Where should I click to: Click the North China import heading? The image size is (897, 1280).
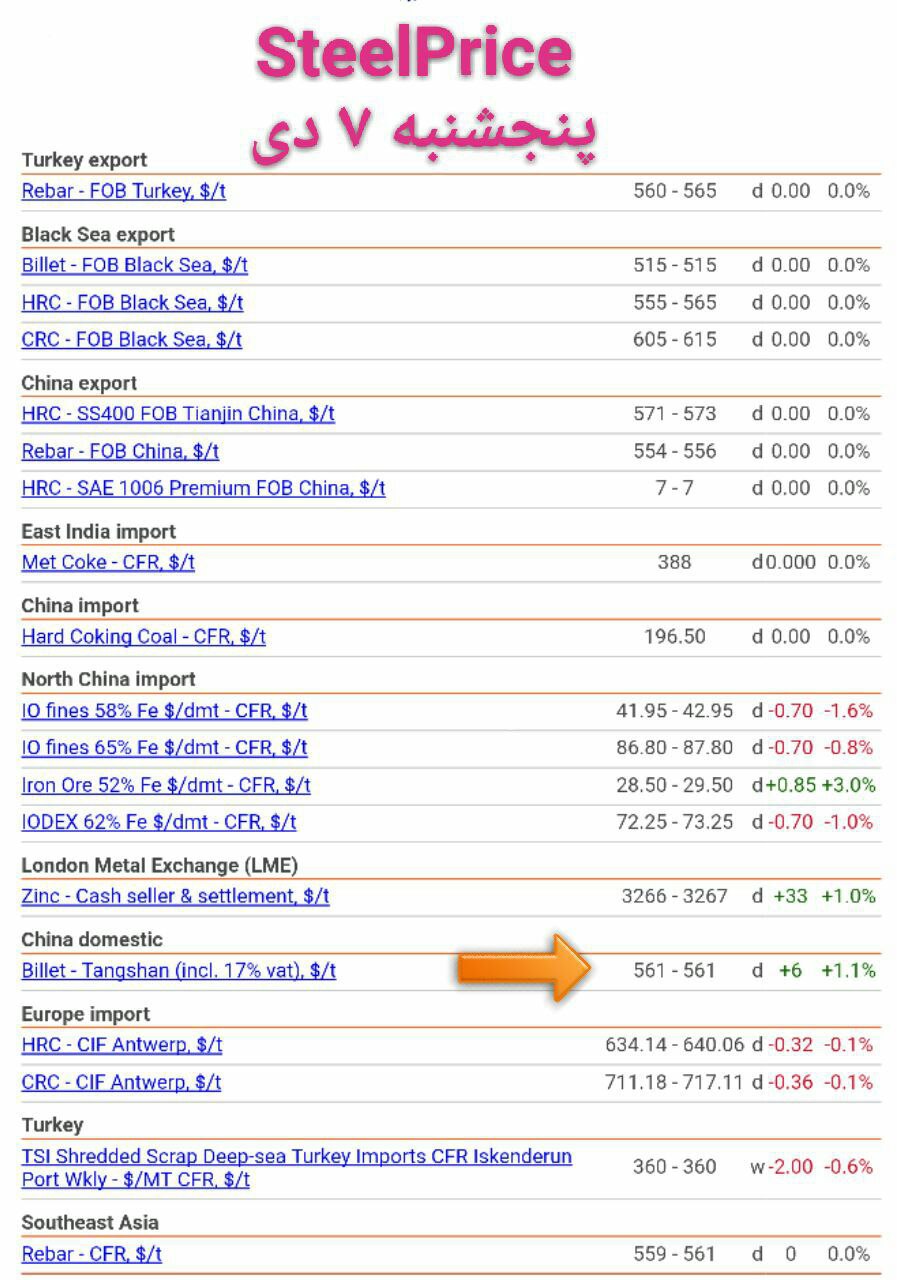(x=108, y=680)
